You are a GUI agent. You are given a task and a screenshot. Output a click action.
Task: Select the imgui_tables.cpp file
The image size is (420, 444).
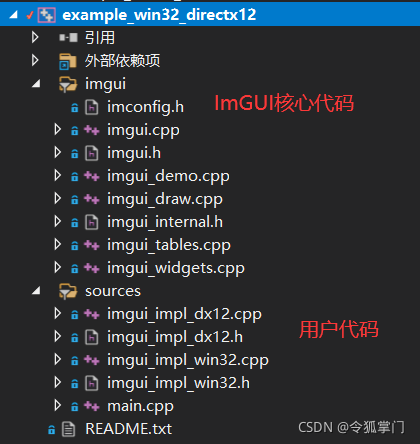coord(169,246)
